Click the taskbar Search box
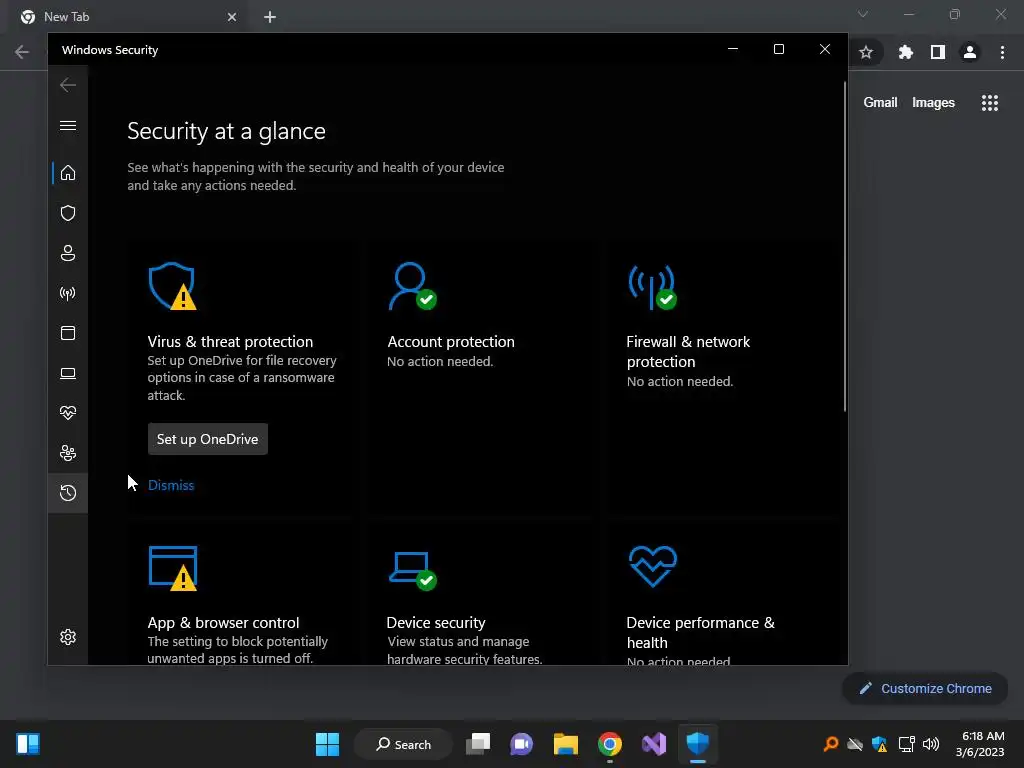1024x768 pixels. pos(403,744)
